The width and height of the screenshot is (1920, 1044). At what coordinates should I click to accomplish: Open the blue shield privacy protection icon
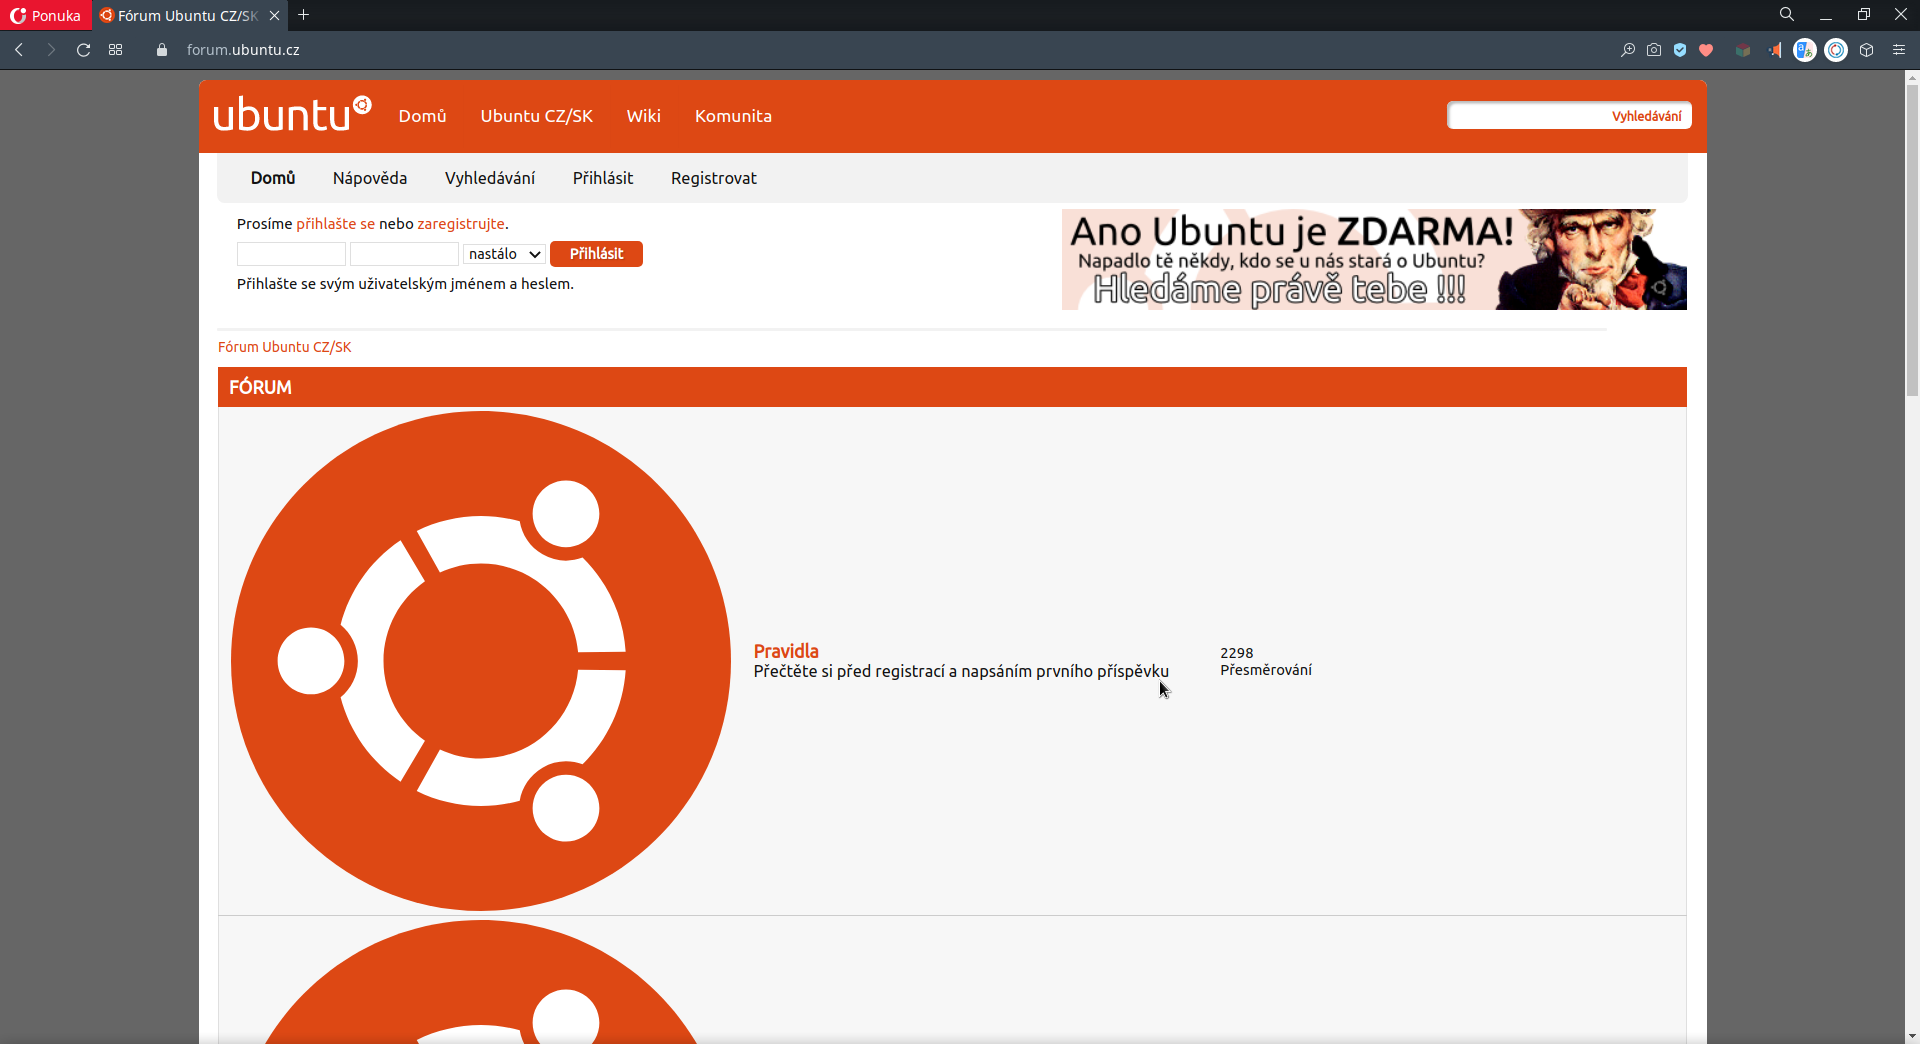click(1680, 50)
